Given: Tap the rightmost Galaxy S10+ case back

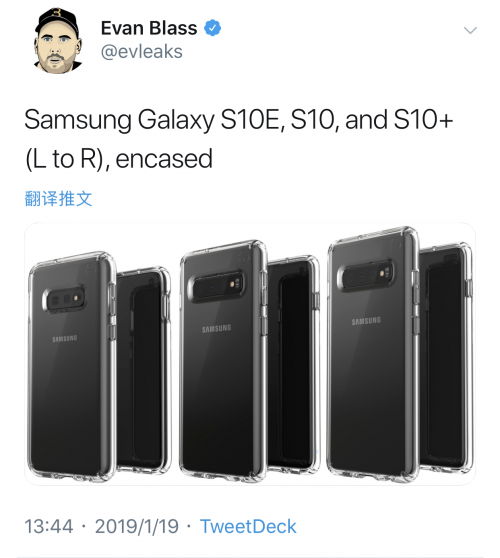Looking at the screenshot, I should [374, 354].
